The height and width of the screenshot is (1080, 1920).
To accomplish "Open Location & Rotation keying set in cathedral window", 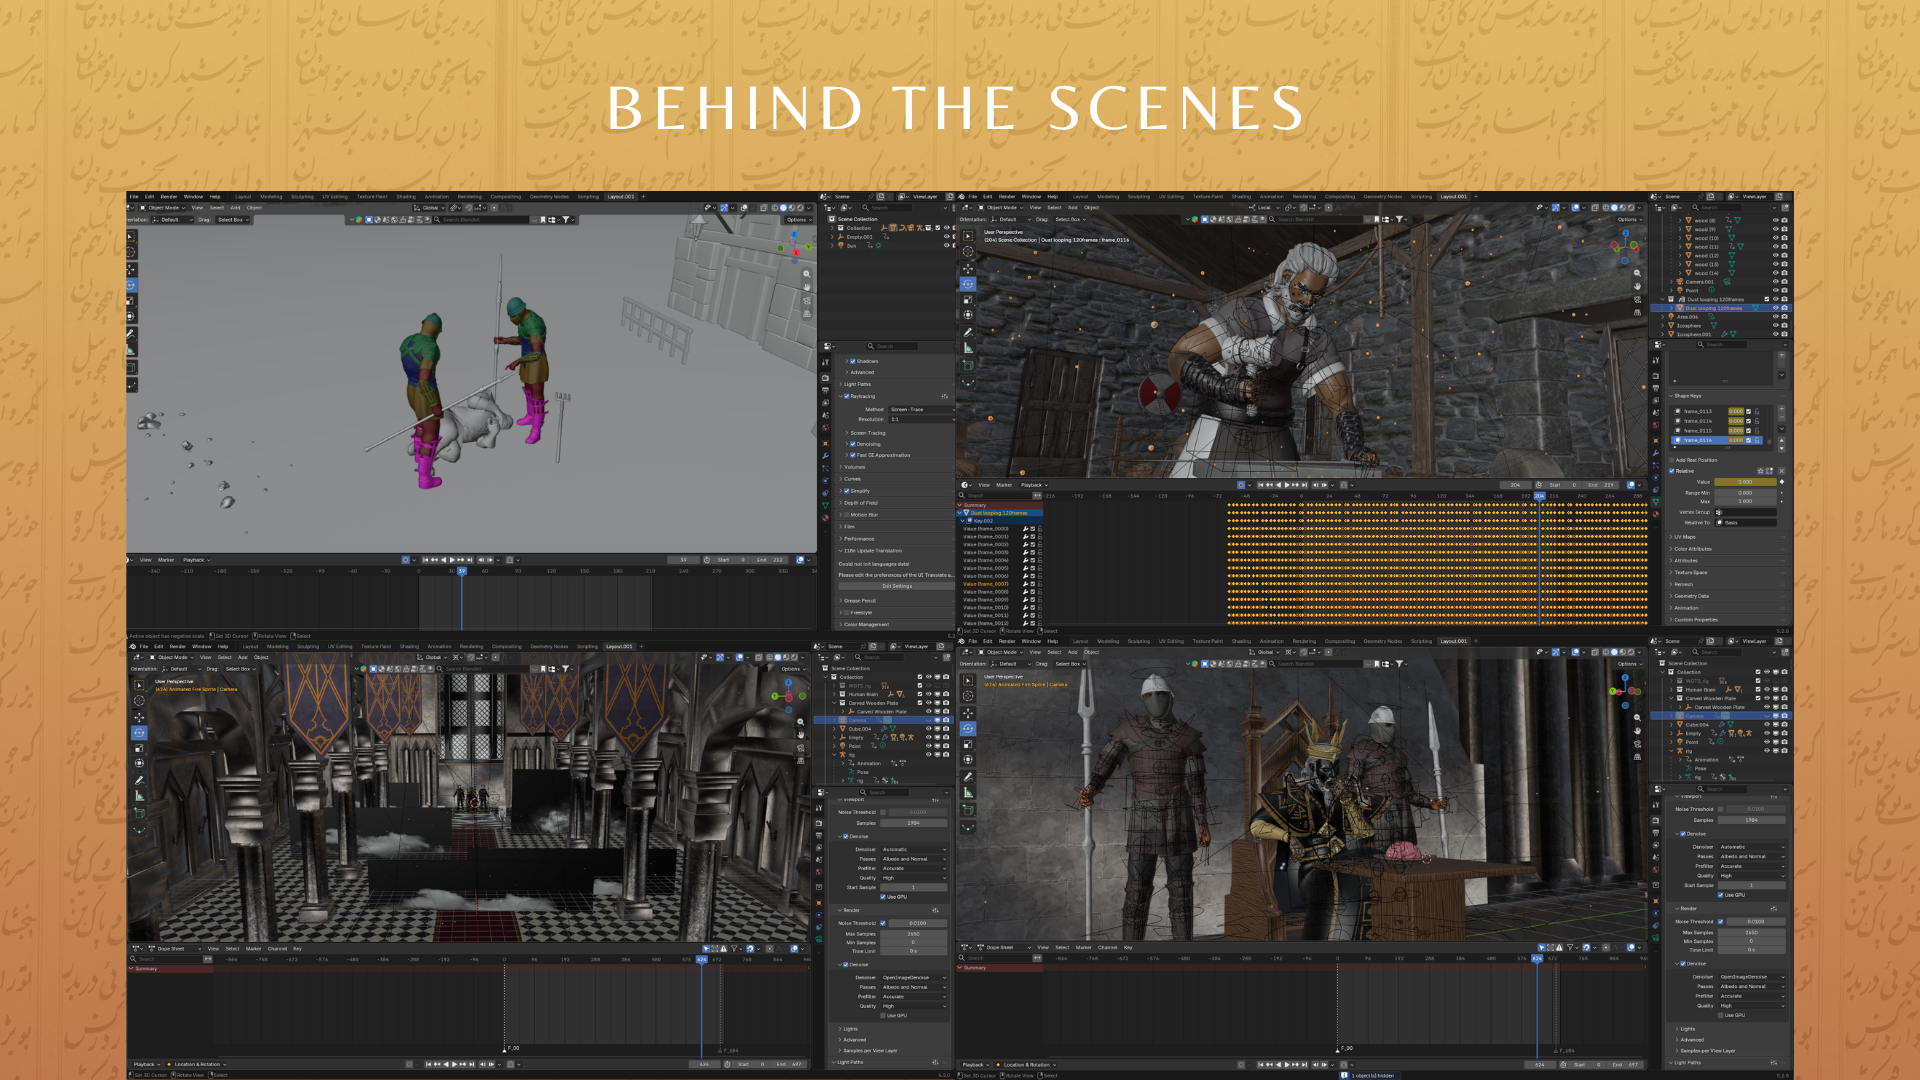I will (197, 1064).
